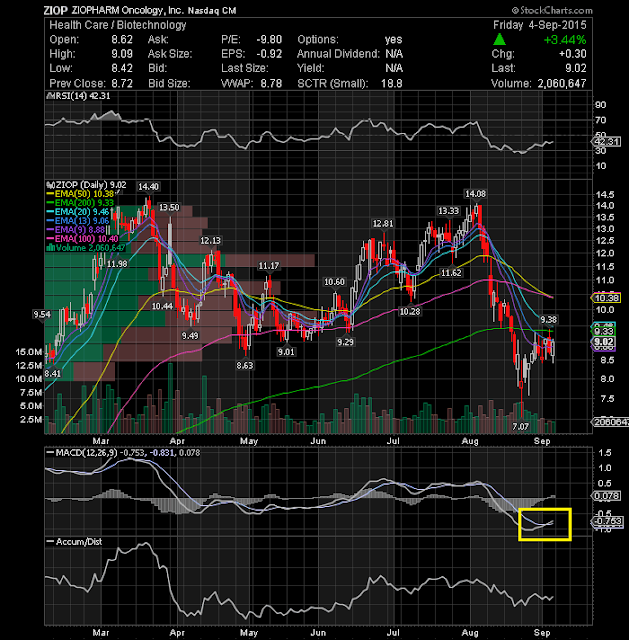Screen dimensions: 629x640
Task: Select the High price 9.09
Action: click(x=122, y=54)
